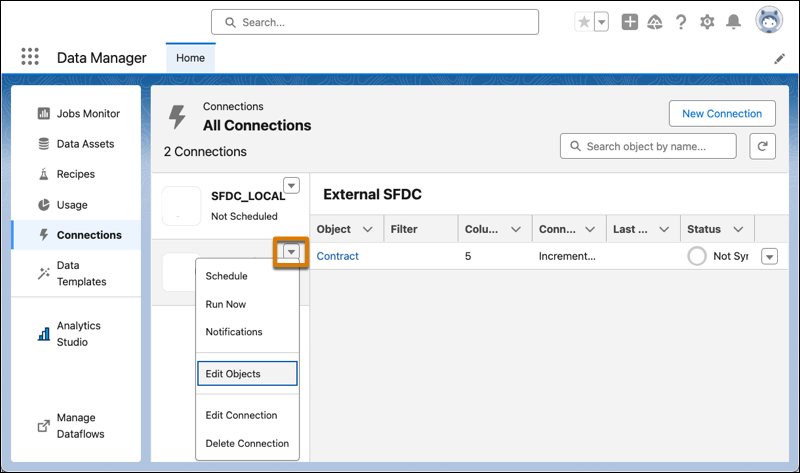Image resolution: width=800 pixels, height=473 pixels.
Task: Open the Contract object link
Action: click(x=338, y=256)
